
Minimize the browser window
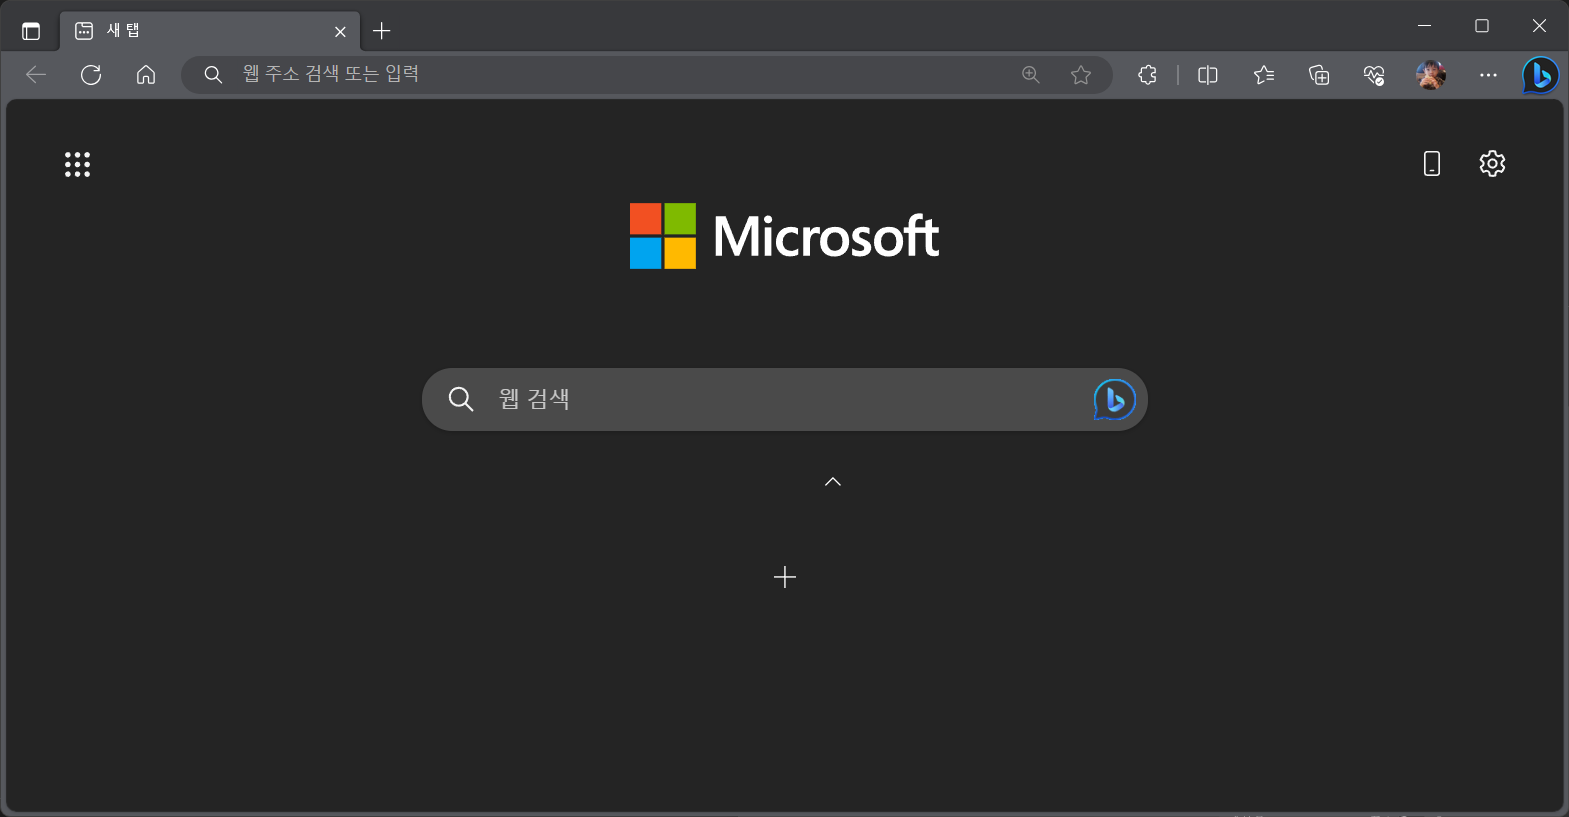click(x=1425, y=26)
